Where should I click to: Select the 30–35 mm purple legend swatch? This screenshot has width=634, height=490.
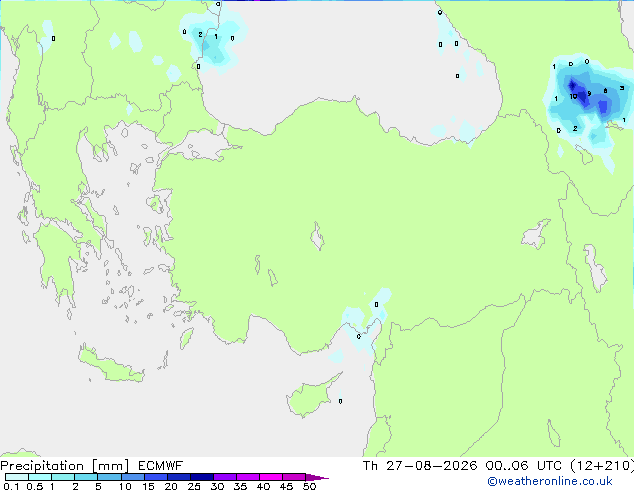pos(225,477)
